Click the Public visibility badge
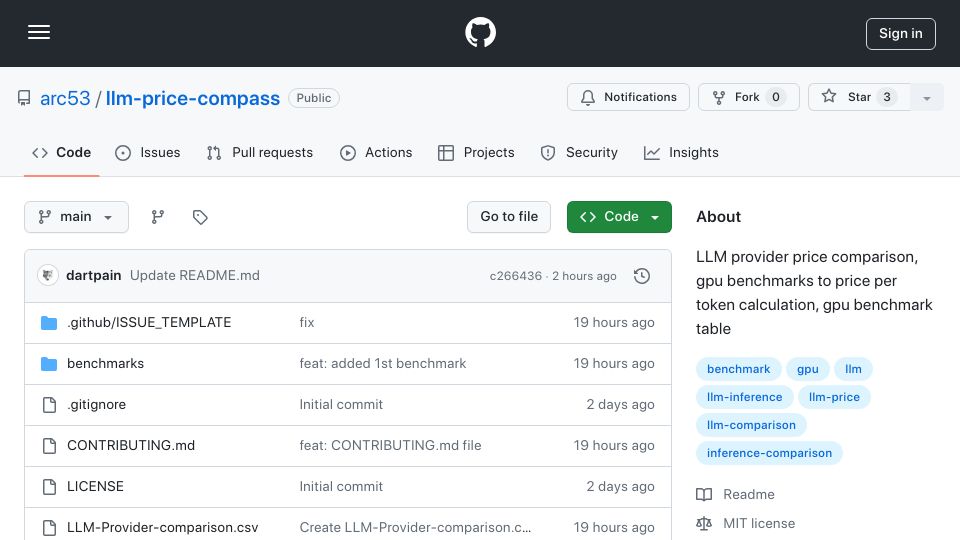The height and width of the screenshot is (540, 960). [x=313, y=98]
